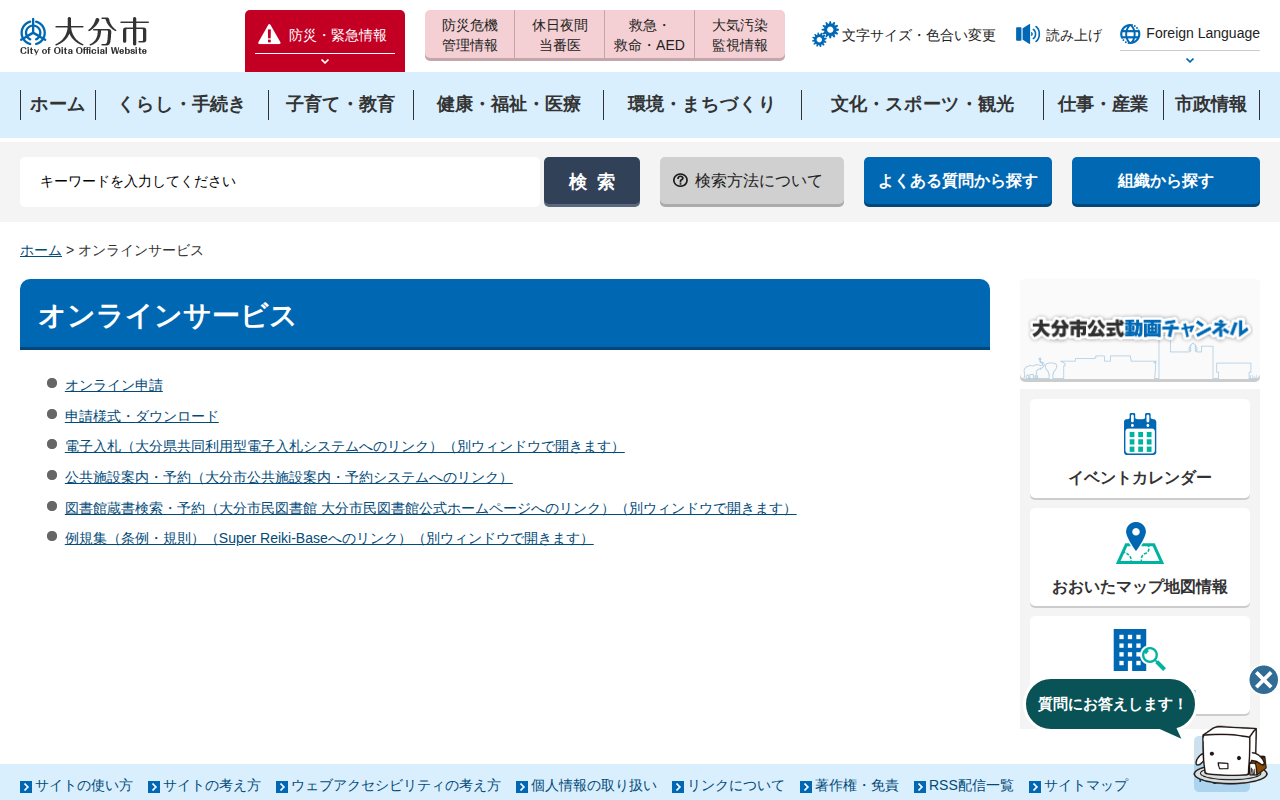Open 申請様式・ダウンロード link

tap(142, 416)
